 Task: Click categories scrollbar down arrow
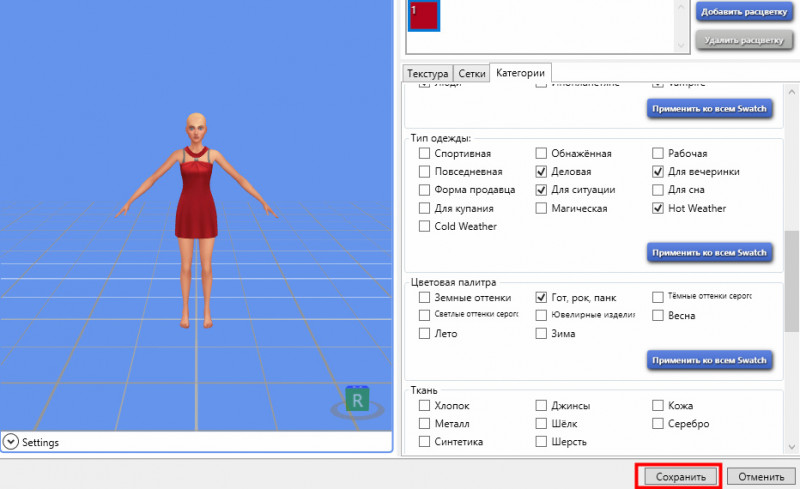791,447
